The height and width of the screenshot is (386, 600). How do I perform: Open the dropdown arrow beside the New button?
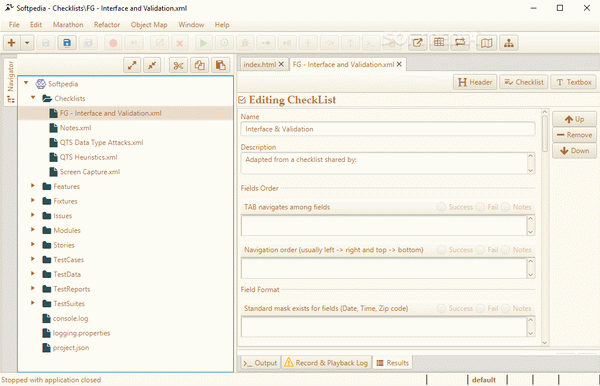point(27,43)
